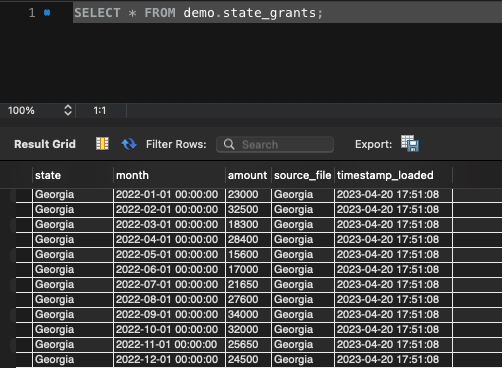Select month cell 2022-10-01 00:00:00
The image size is (502, 368).
(169, 330)
